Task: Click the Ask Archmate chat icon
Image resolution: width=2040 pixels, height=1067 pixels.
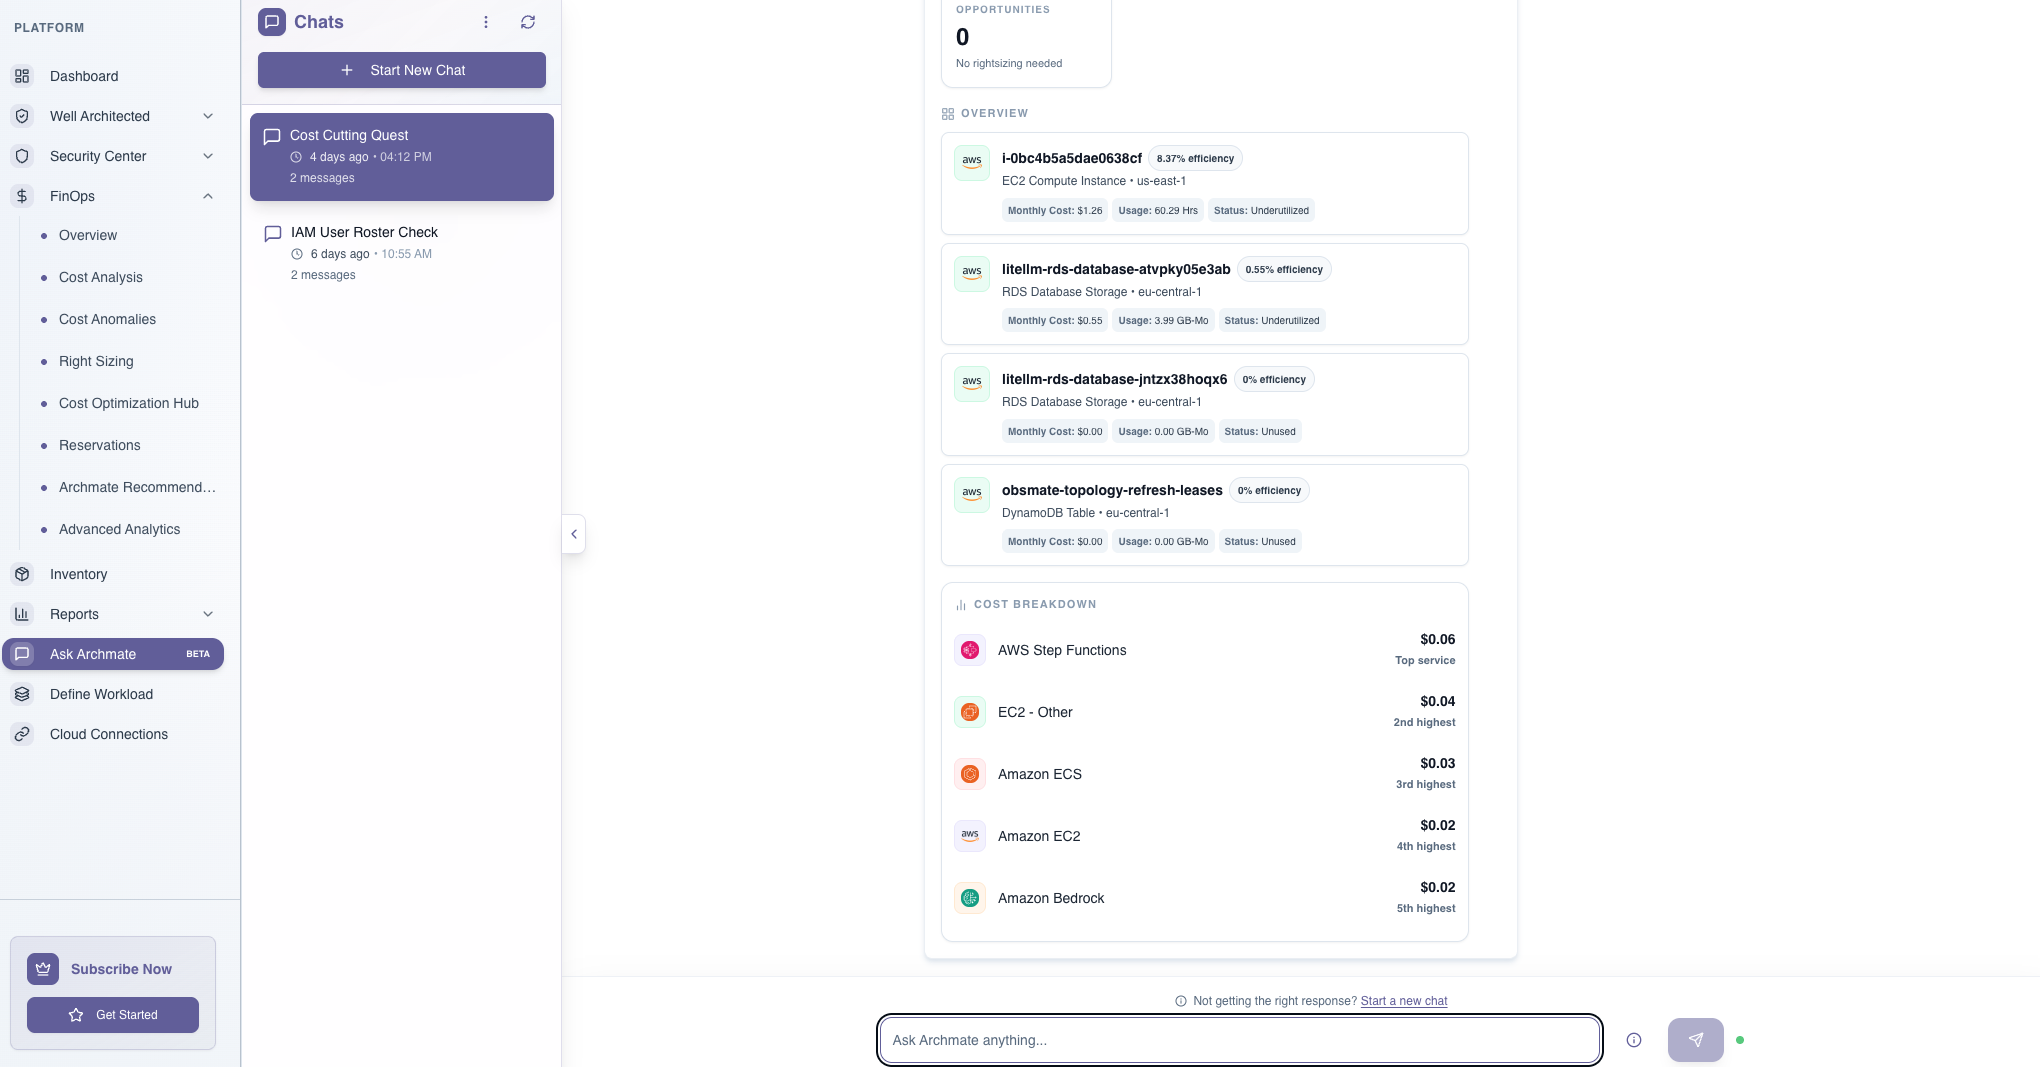Action: click(x=22, y=654)
